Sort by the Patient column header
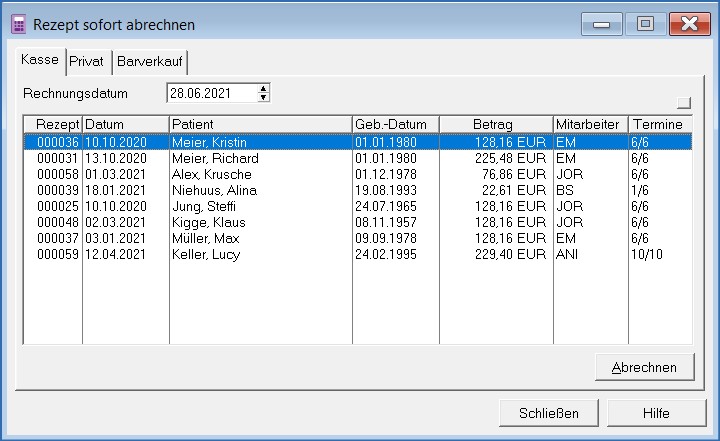 261,124
